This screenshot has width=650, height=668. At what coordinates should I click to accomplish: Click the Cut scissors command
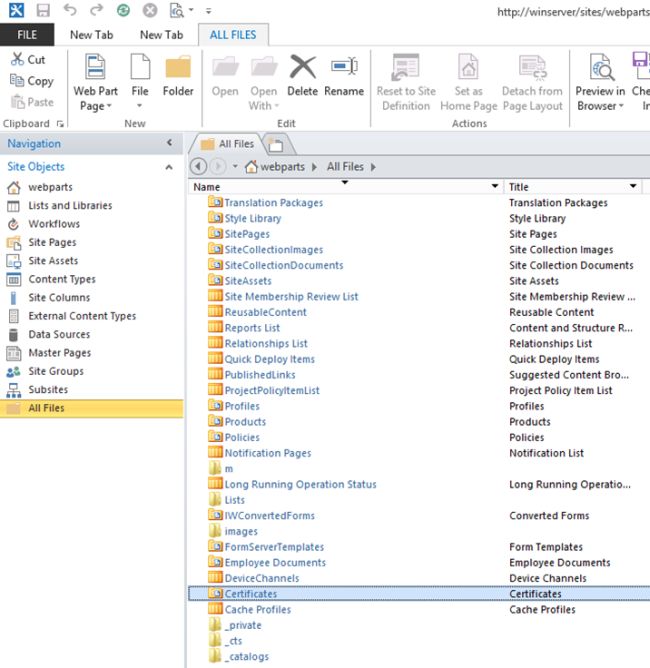pyautogui.click(x=28, y=60)
